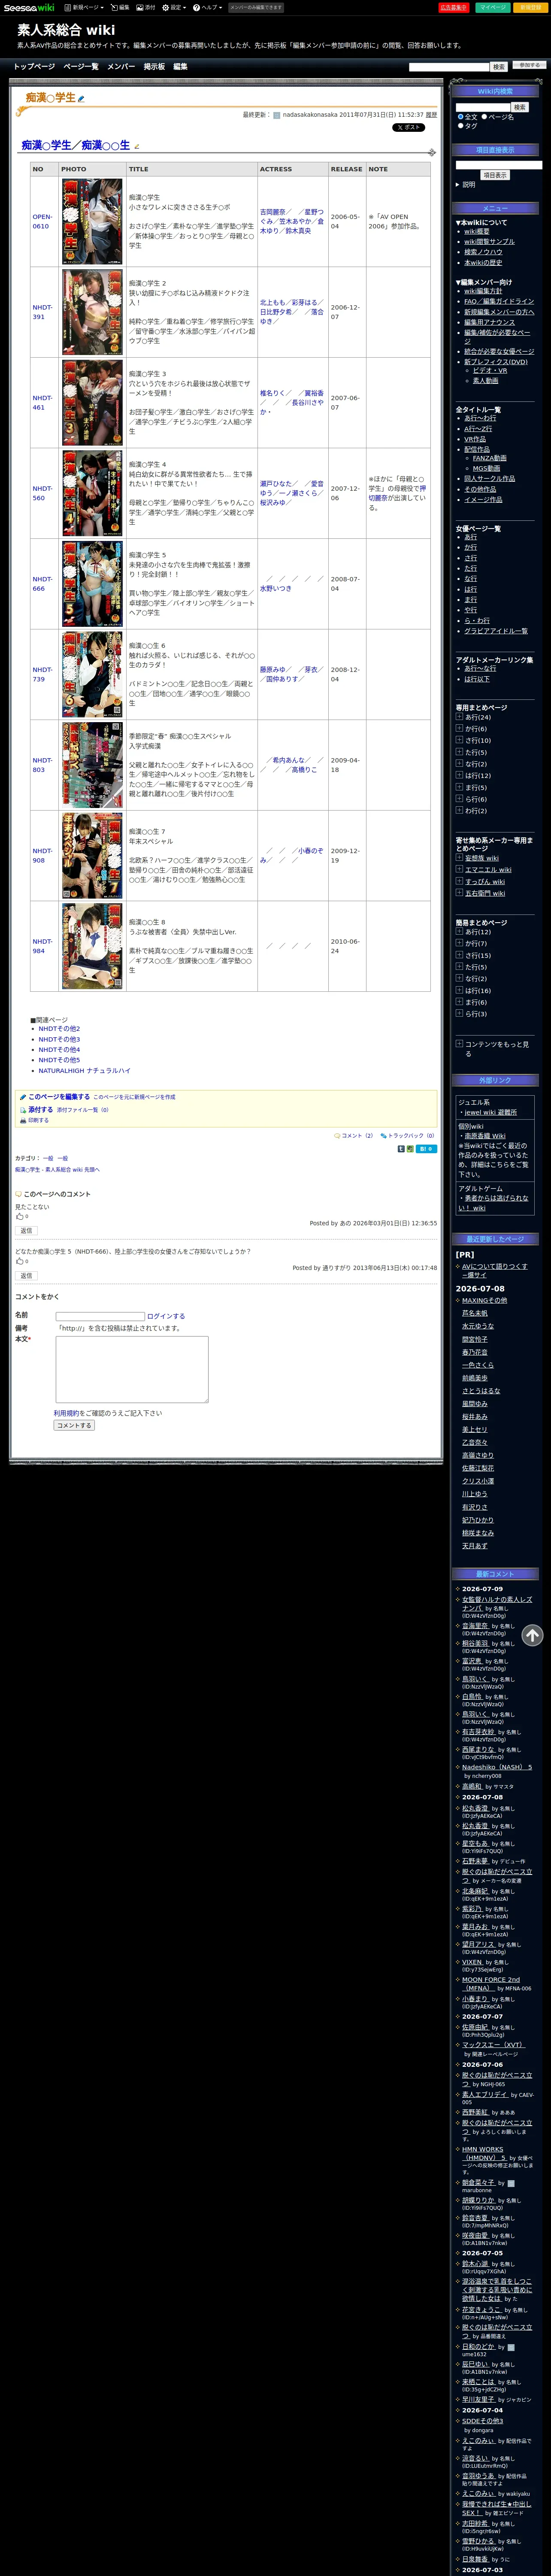Expand さ行(10) under 専用まとめページ
Image resolution: width=551 pixels, height=2576 pixels.
[459, 740]
